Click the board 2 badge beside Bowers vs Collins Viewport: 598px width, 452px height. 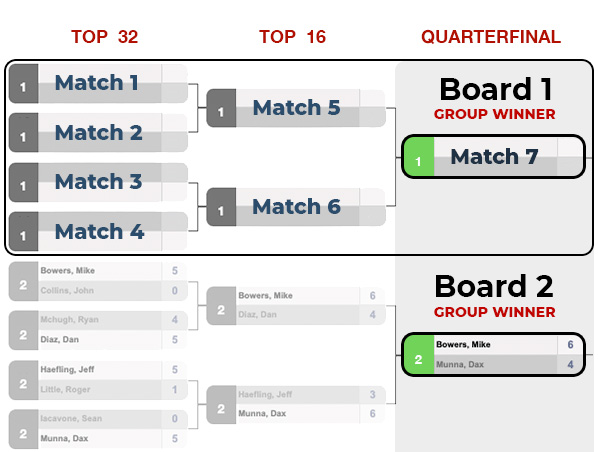pos(23,281)
